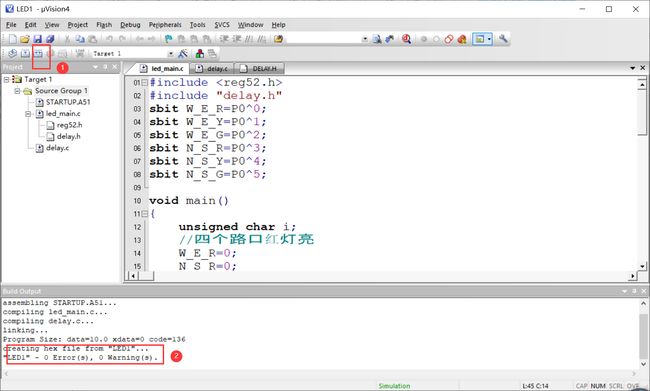
Task: Select STARTUP.A51 in the project tree
Action: pyautogui.click(x=63, y=102)
